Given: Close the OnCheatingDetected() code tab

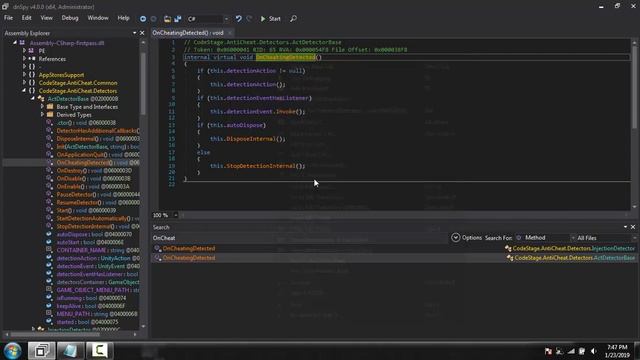Looking at the screenshot, I should click(x=230, y=33).
